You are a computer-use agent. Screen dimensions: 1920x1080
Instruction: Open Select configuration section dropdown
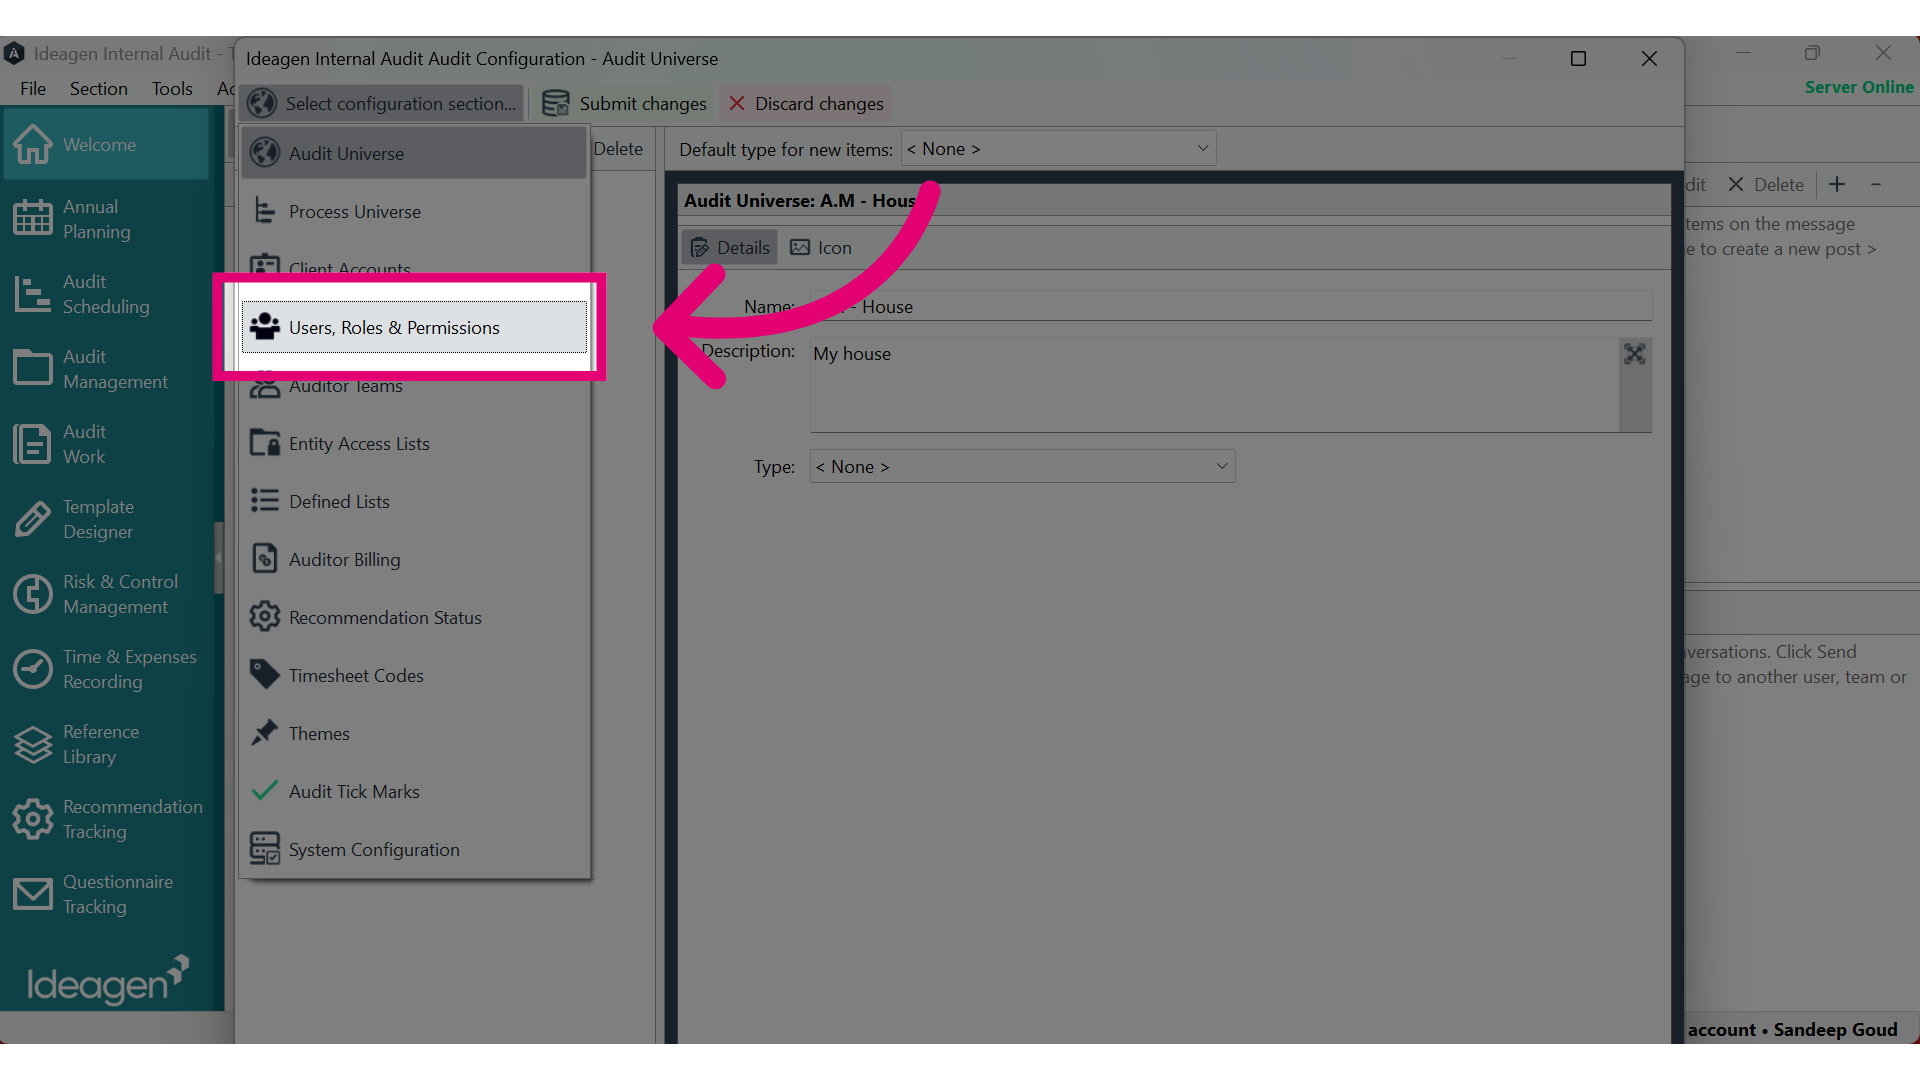(x=382, y=103)
